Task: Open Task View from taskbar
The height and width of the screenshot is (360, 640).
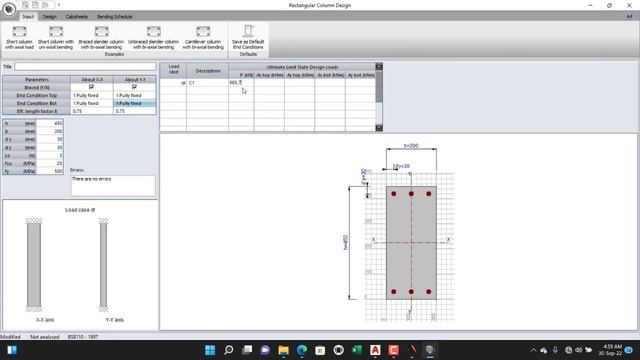Action: tap(247, 350)
